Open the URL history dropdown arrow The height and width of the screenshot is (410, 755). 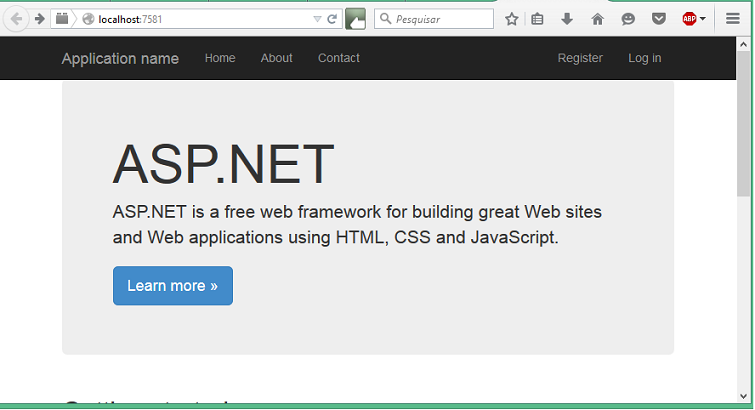[317, 19]
